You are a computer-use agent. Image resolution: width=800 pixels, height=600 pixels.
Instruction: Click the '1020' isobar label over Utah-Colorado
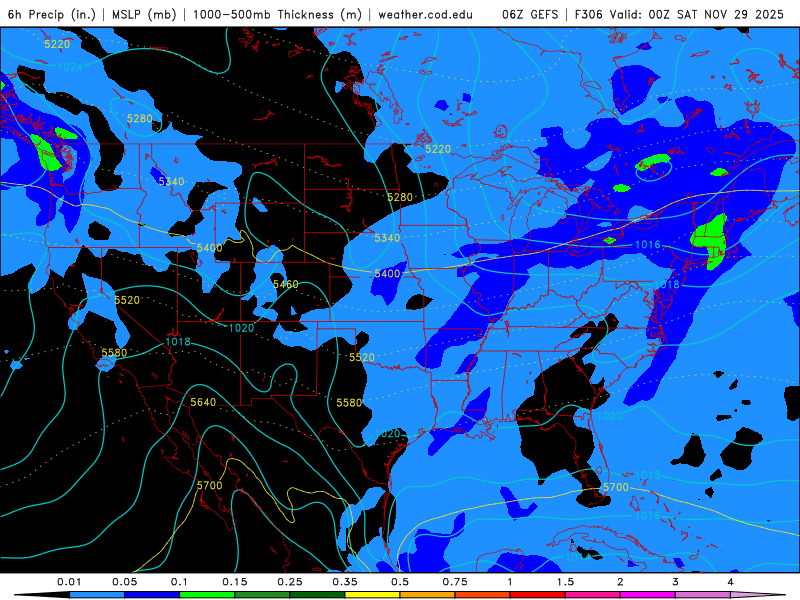tap(241, 328)
